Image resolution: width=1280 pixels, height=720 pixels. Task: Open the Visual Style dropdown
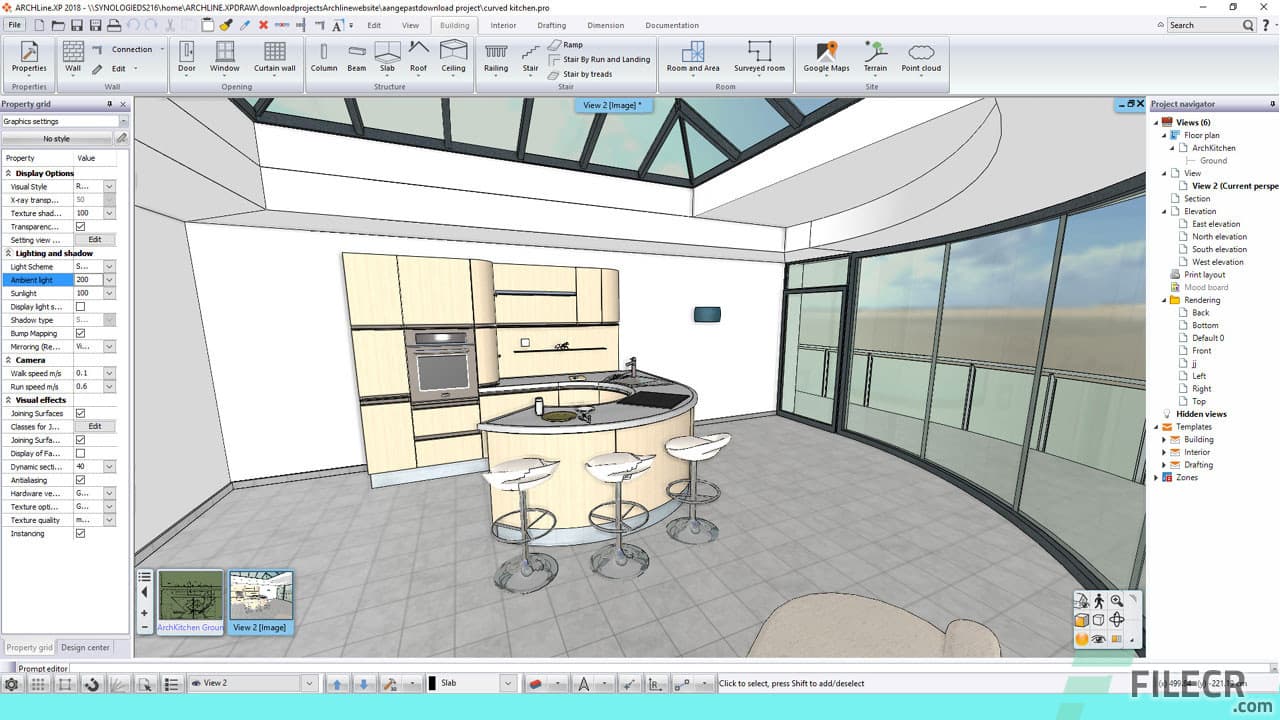107,186
